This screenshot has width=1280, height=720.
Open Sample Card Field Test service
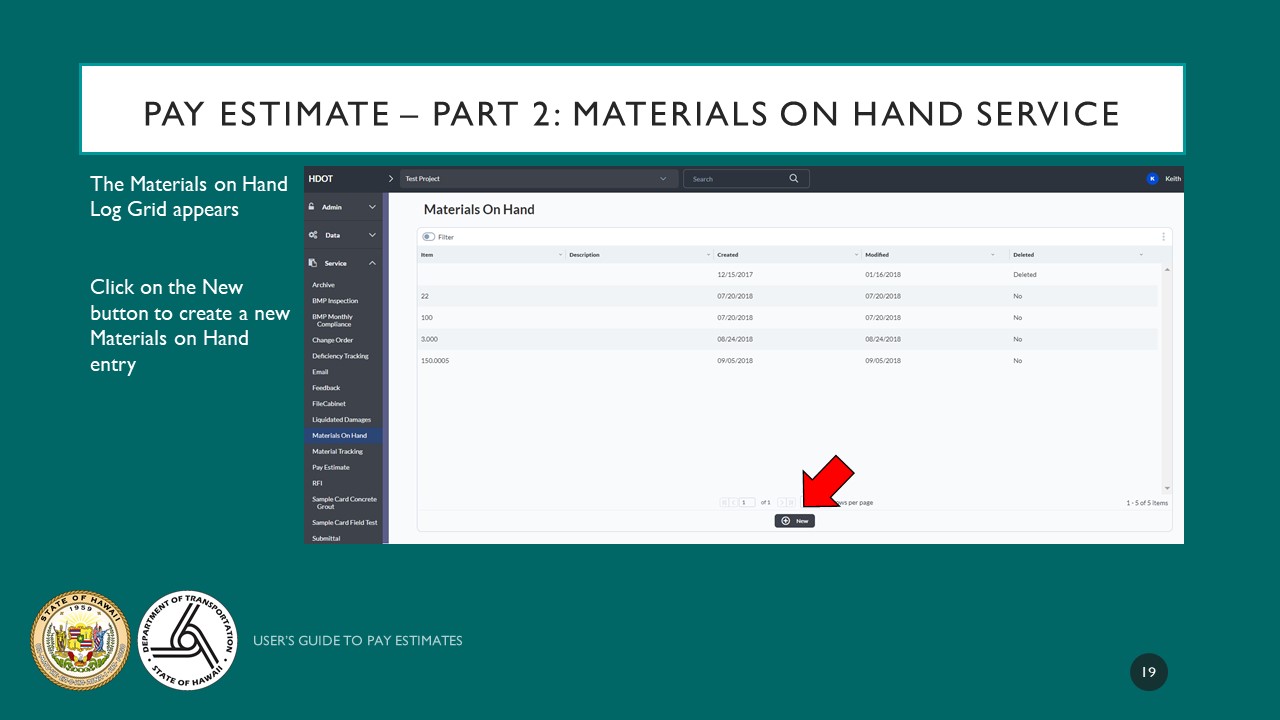tap(343, 523)
